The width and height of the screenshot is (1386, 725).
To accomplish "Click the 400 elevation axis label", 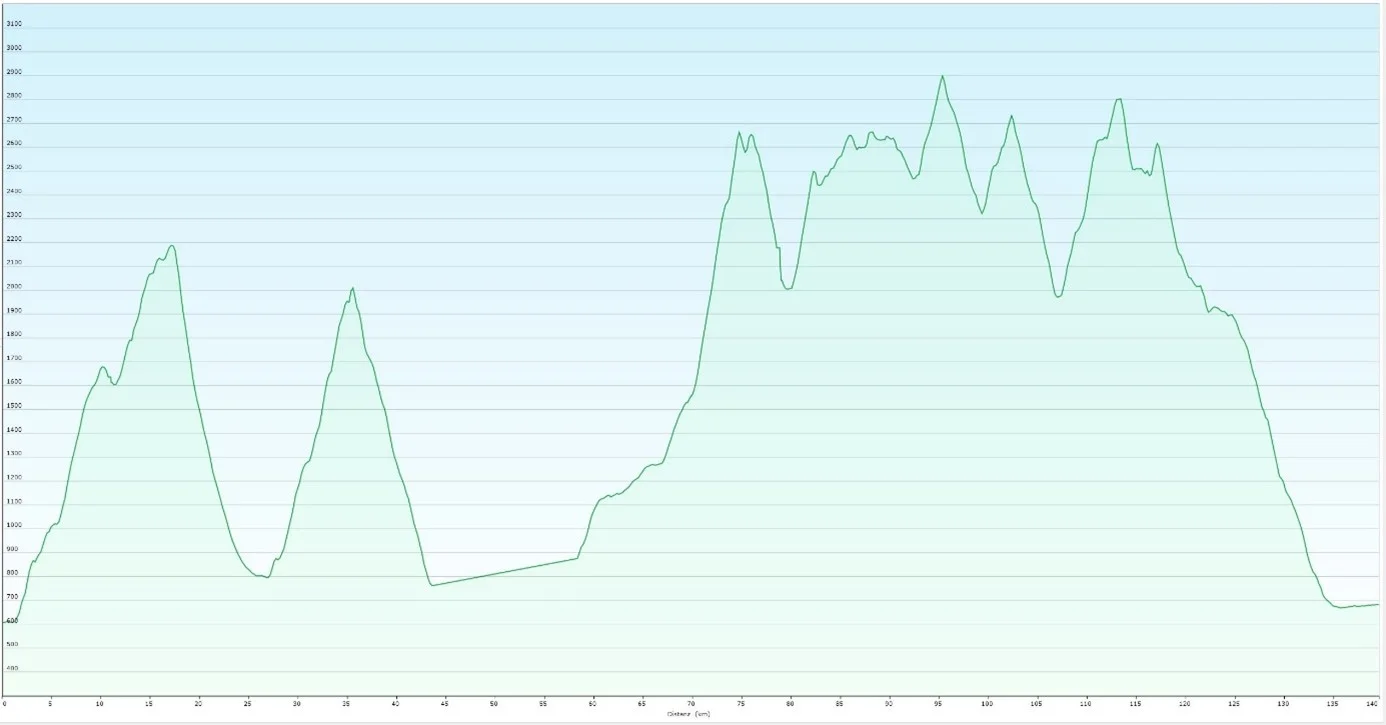I will tap(12, 669).
